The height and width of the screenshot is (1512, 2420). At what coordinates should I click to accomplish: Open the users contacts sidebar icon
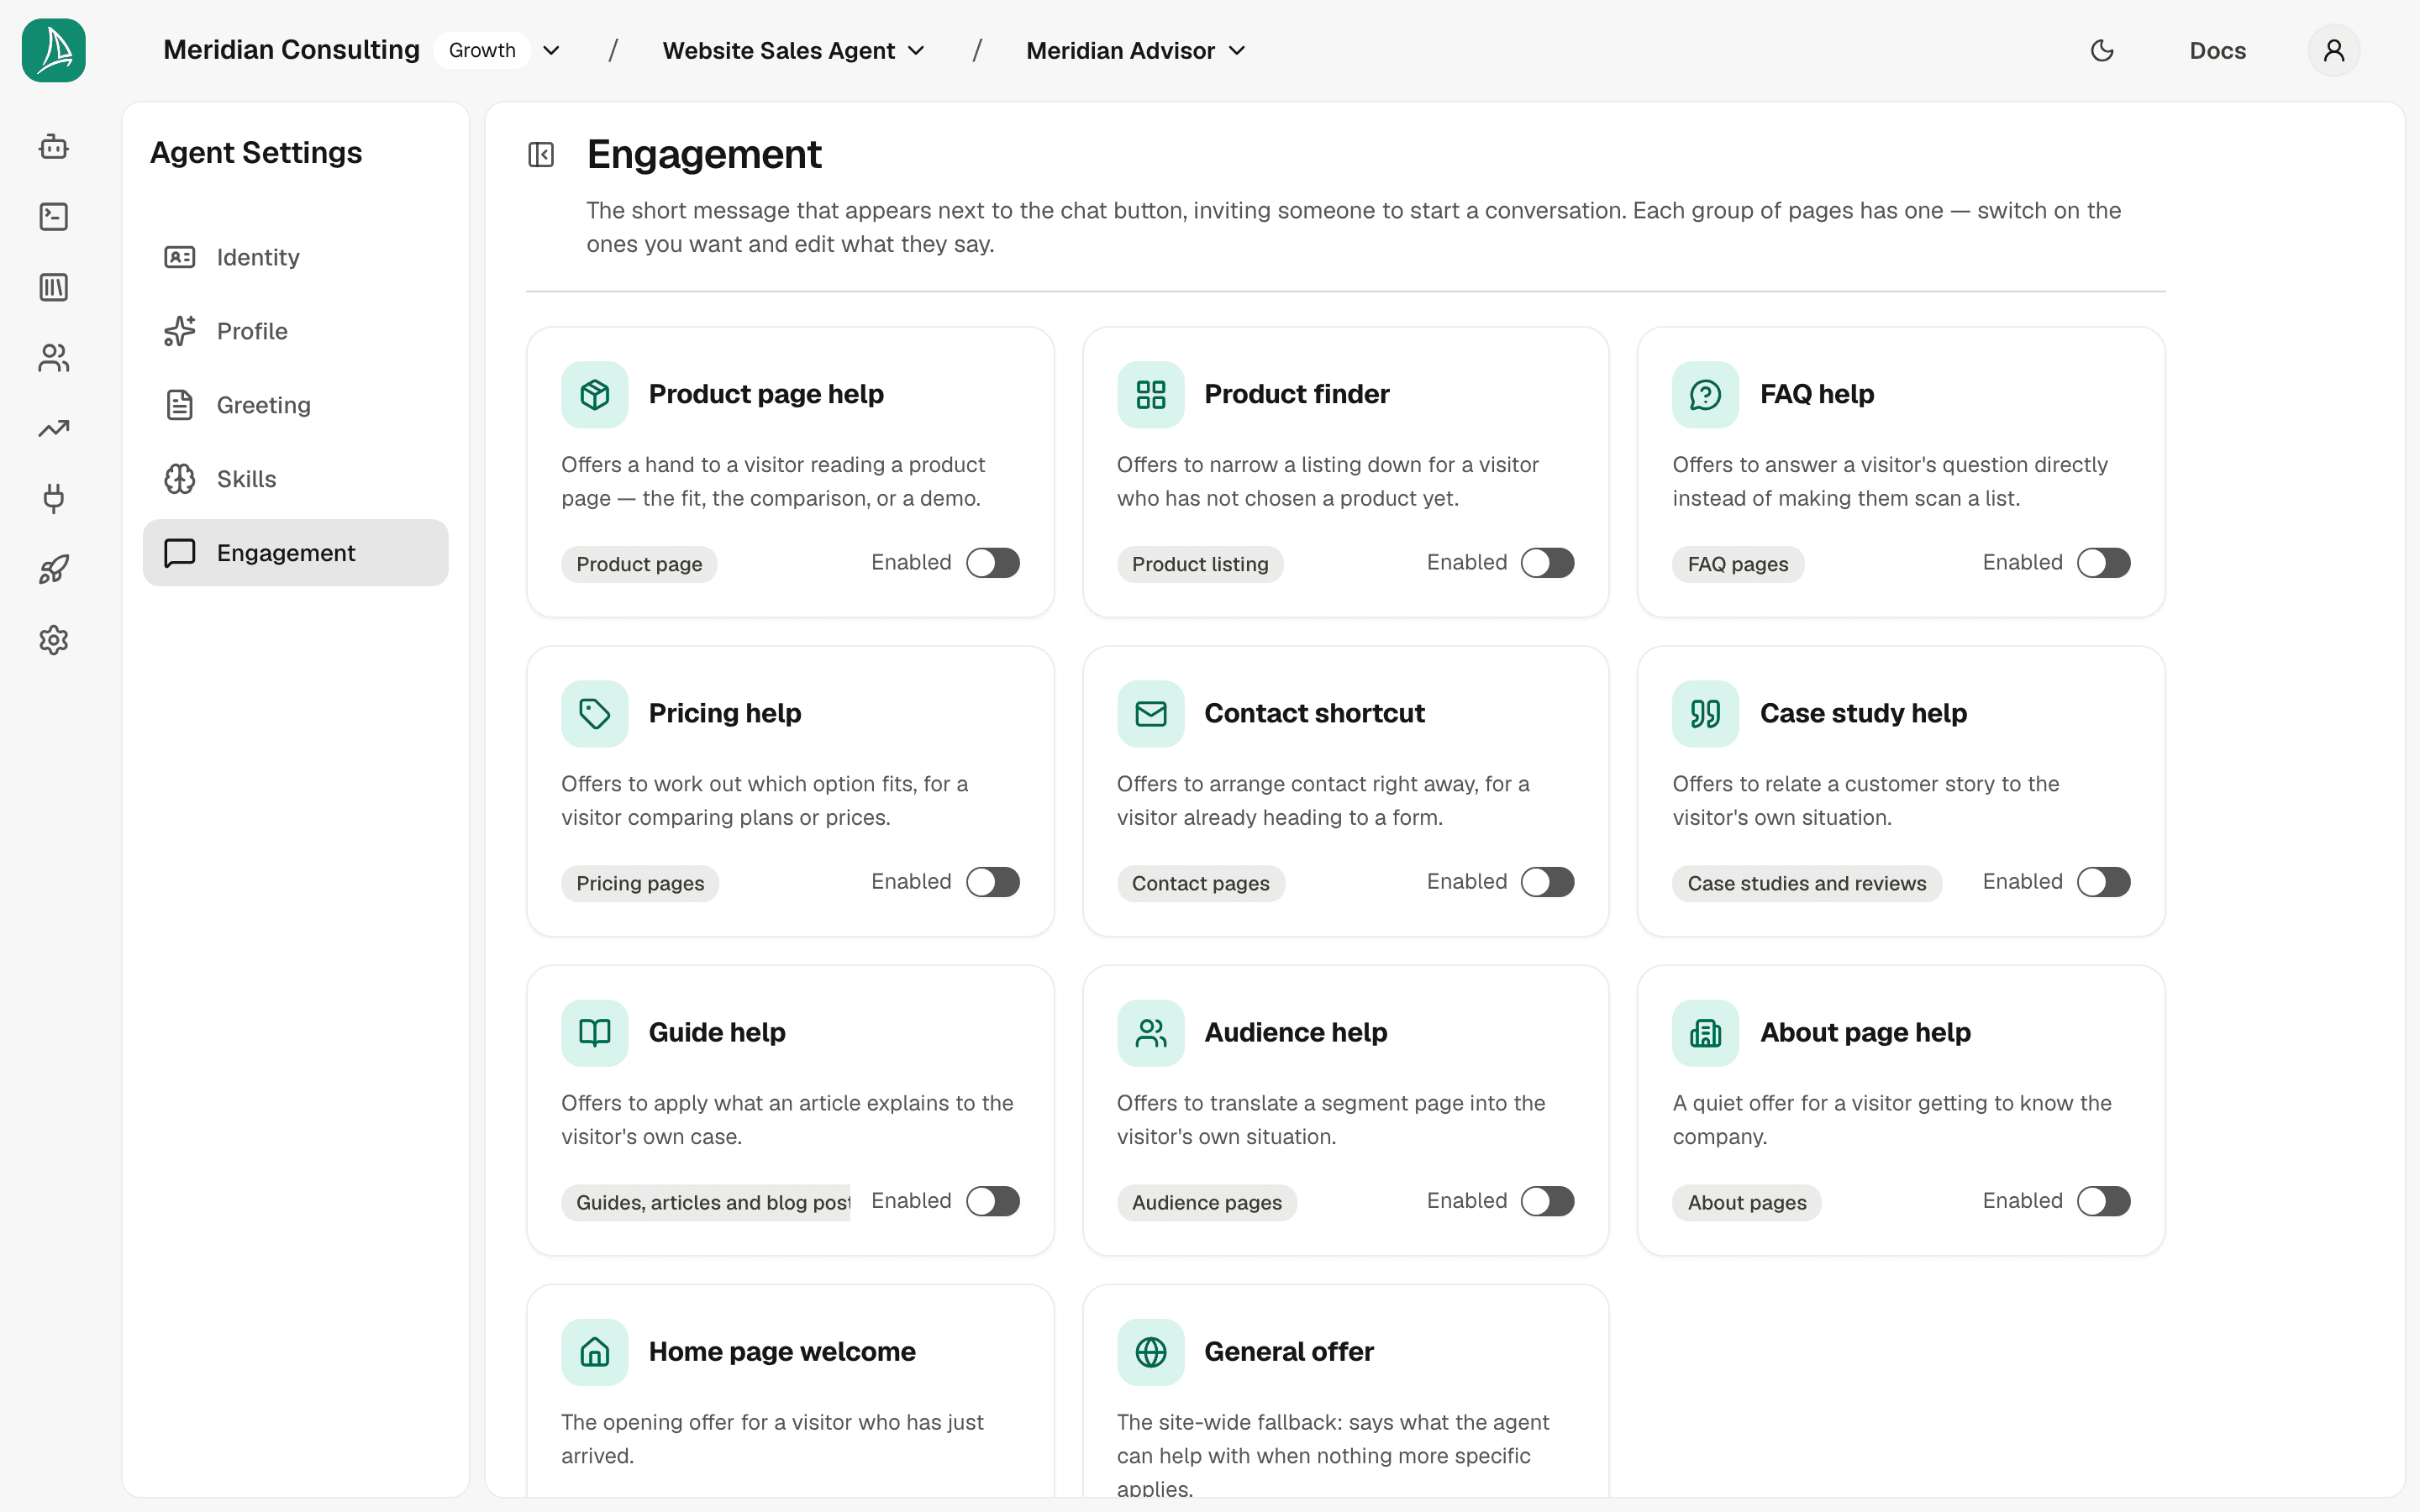(54, 358)
